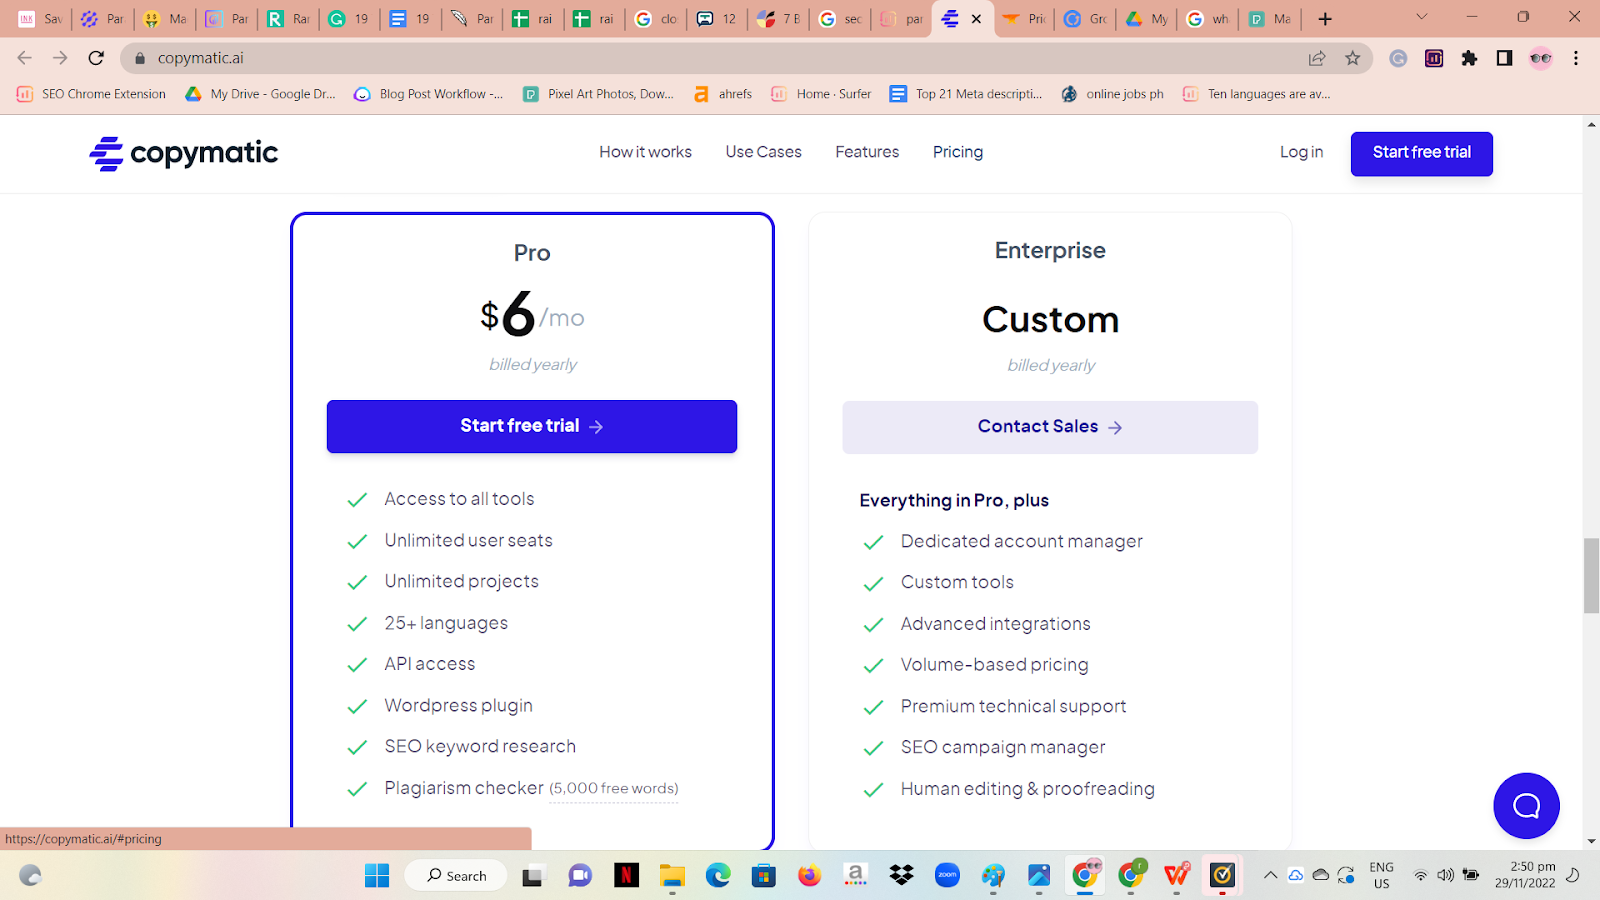
Task: Open the 'Ten languages are av...' bookmark
Action: 1256,94
